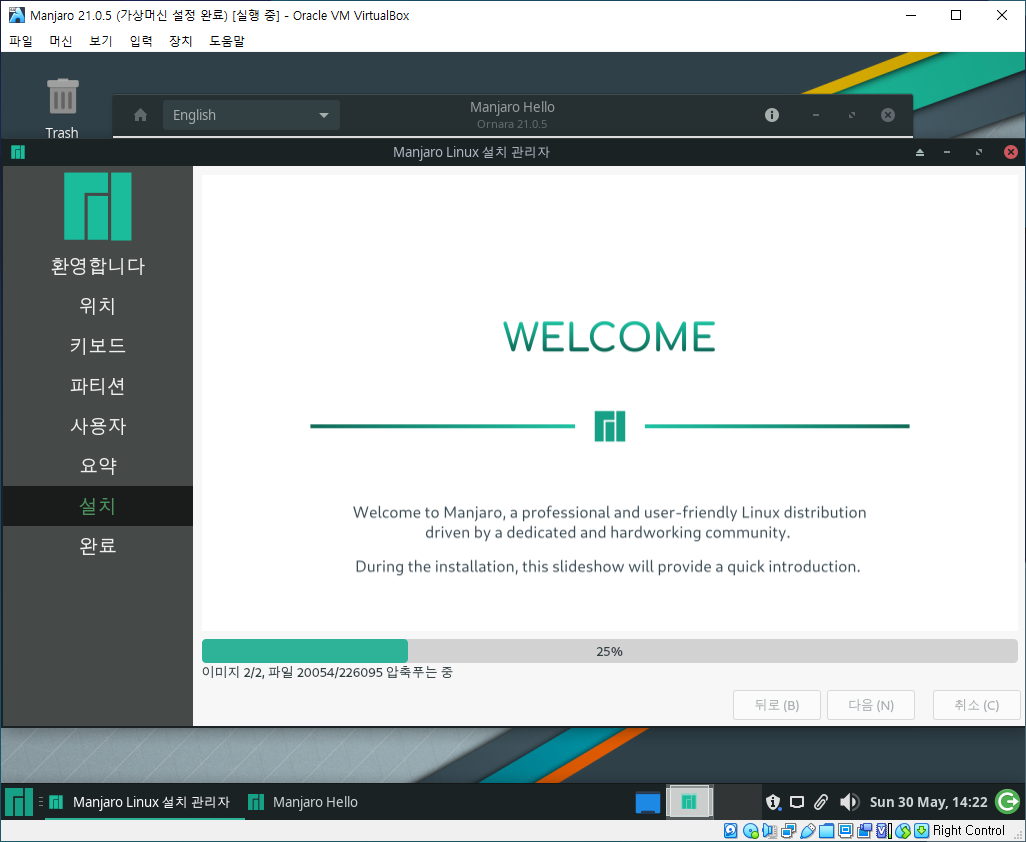Image resolution: width=1026 pixels, height=842 pixels.
Task: Select the 사용자 step in sidebar
Action: click(97, 426)
